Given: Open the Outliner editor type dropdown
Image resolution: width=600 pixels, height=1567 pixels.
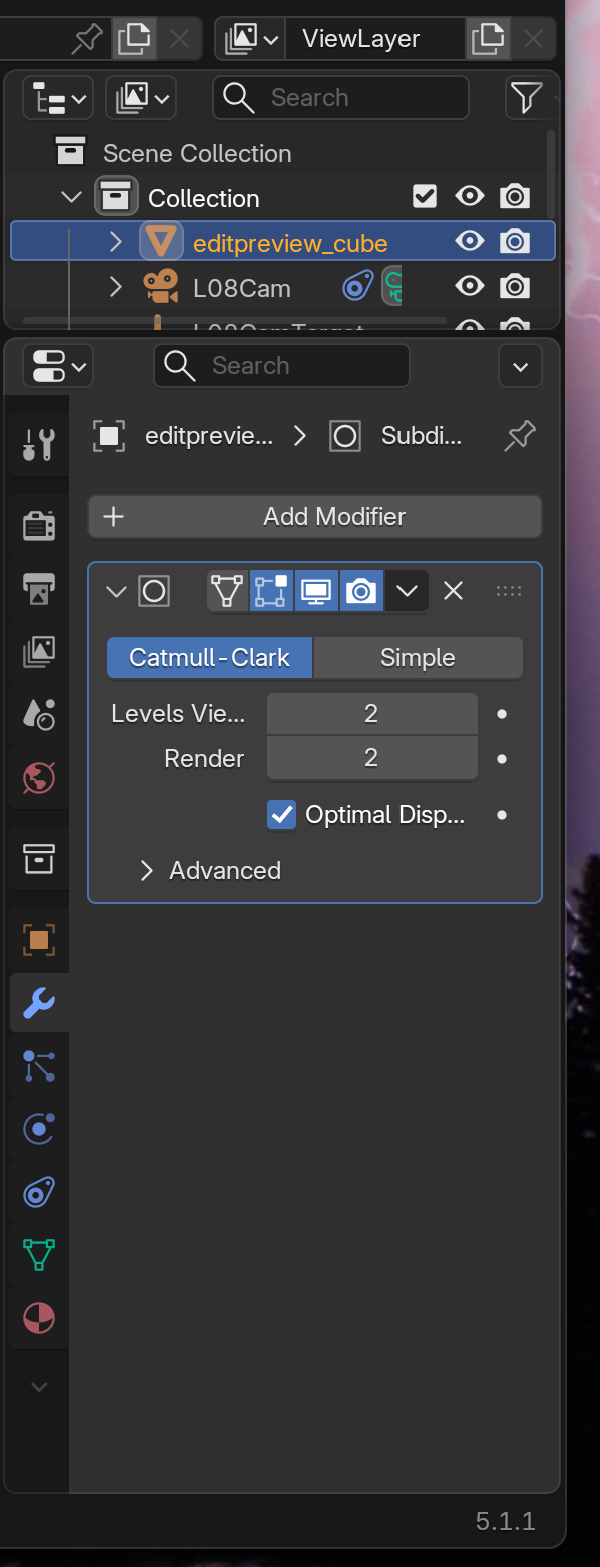Looking at the screenshot, I should tap(57, 98).
